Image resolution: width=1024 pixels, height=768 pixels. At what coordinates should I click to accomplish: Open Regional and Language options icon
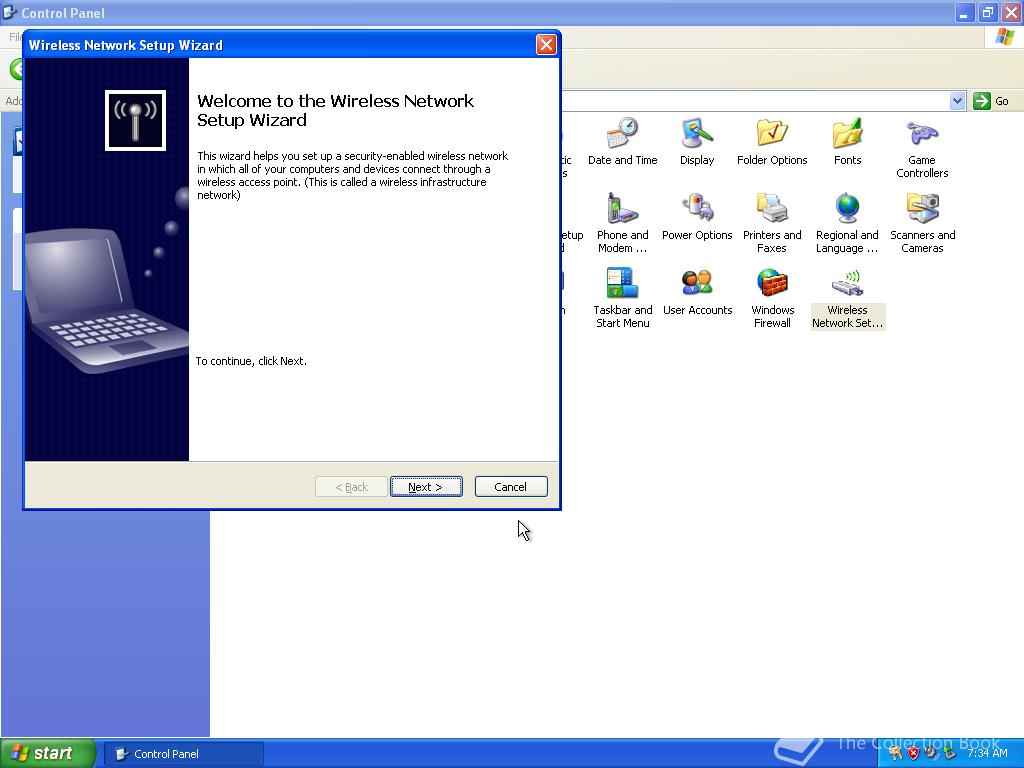847,208
